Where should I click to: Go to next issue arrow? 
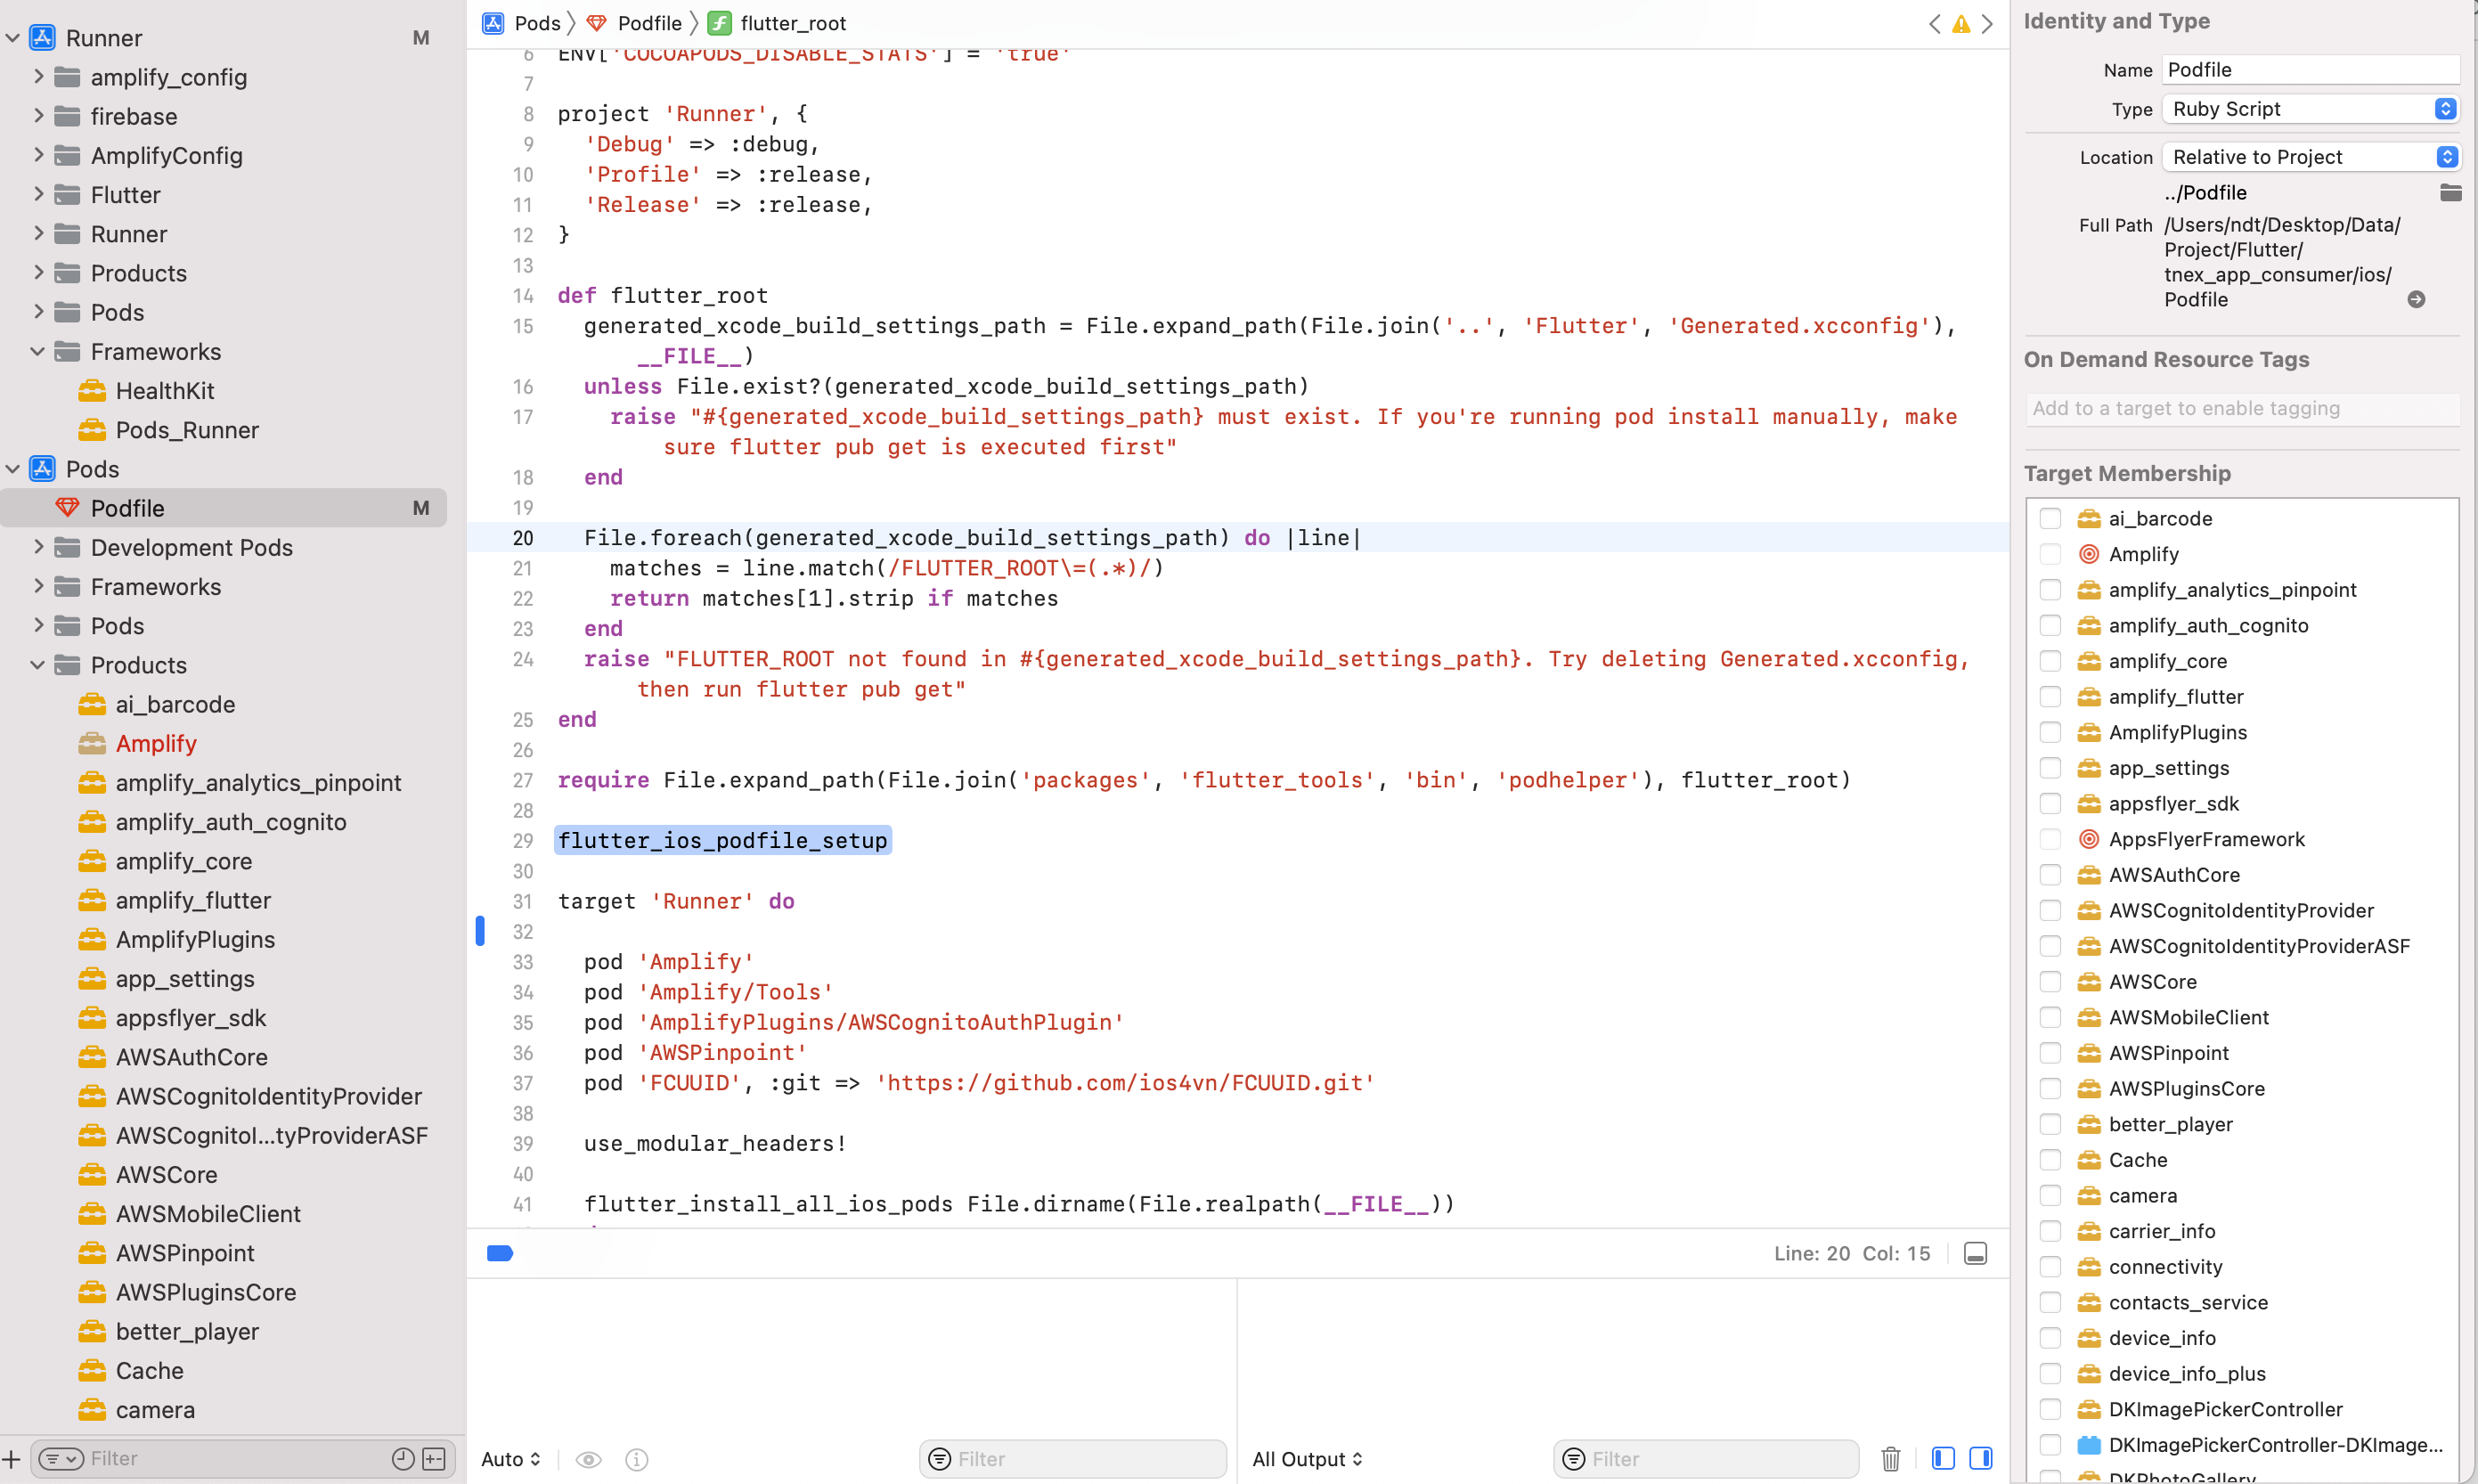[1987, 24]
